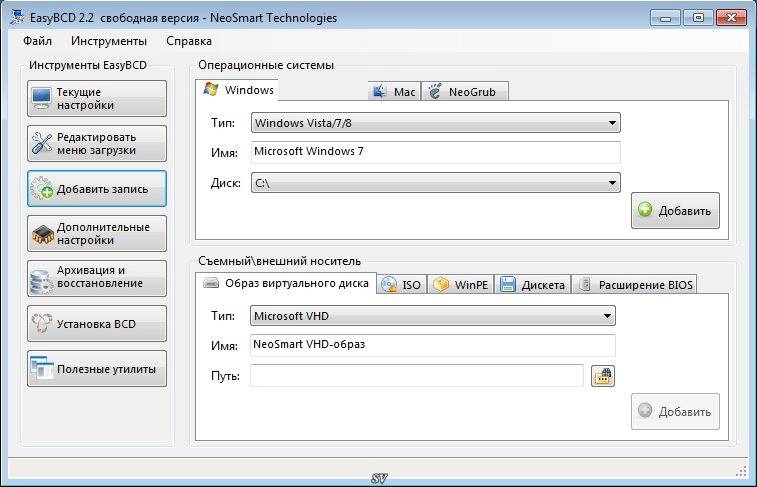Viewport: 757px width, 487px height.
Task: Open the Файл menu
Action: [38, 41]
